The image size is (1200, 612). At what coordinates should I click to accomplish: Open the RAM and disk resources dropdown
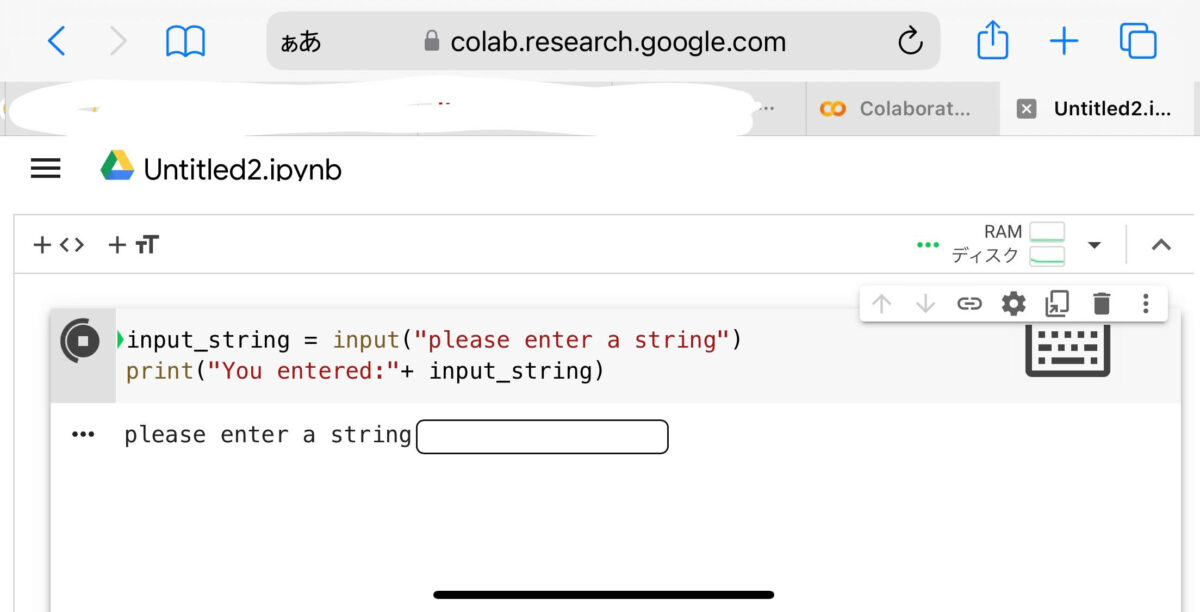pyautogui.click(x=1094, y=243)
